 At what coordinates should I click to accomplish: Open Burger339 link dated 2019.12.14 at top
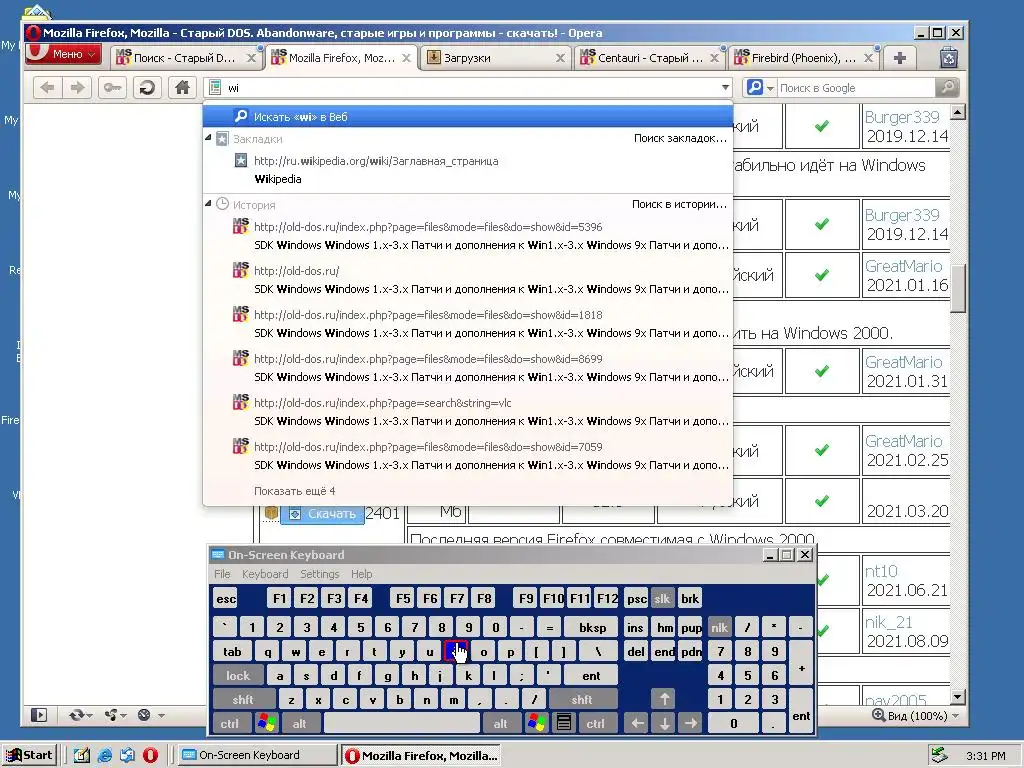click(x=902, y=117)
